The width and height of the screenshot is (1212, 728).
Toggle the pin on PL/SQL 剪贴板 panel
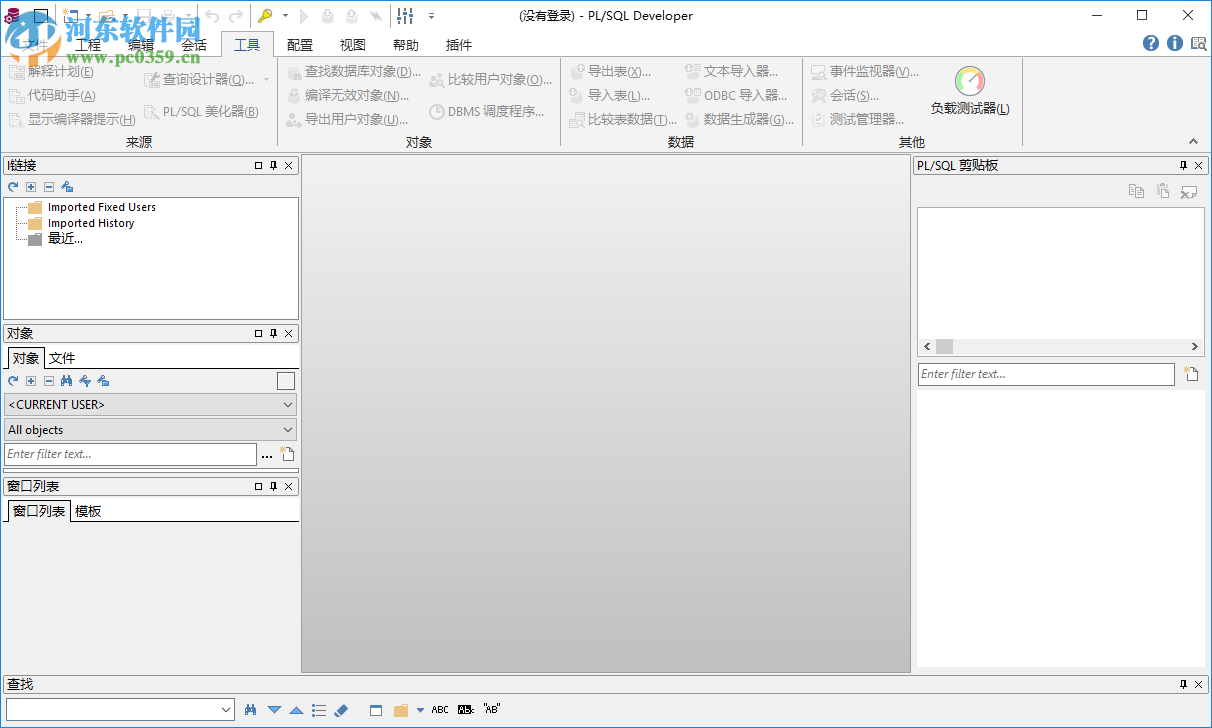click(x=1182, y=165)
